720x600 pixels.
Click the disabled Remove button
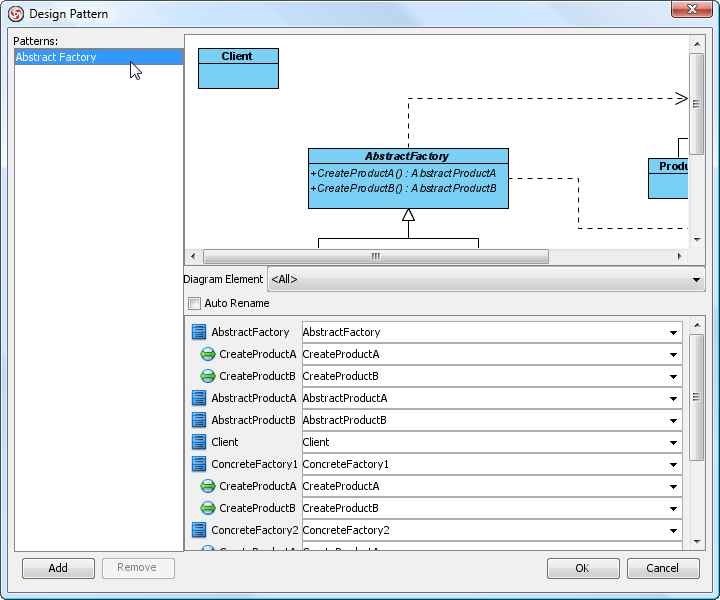(138, 568)
